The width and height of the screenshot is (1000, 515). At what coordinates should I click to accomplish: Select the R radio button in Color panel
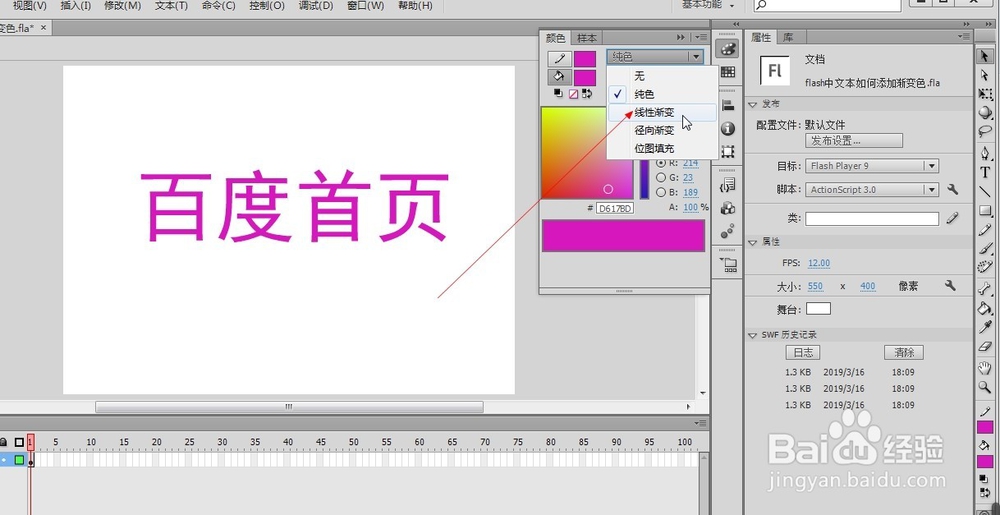pos(661,163)
